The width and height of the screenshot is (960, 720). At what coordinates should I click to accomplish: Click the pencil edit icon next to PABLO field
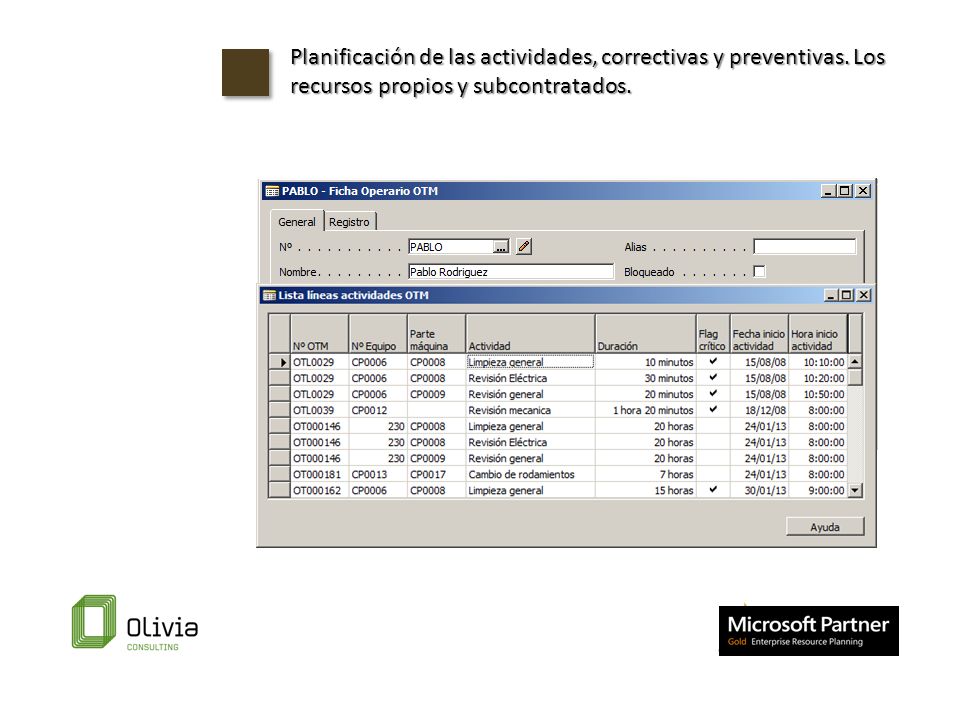tap(523, 247)
